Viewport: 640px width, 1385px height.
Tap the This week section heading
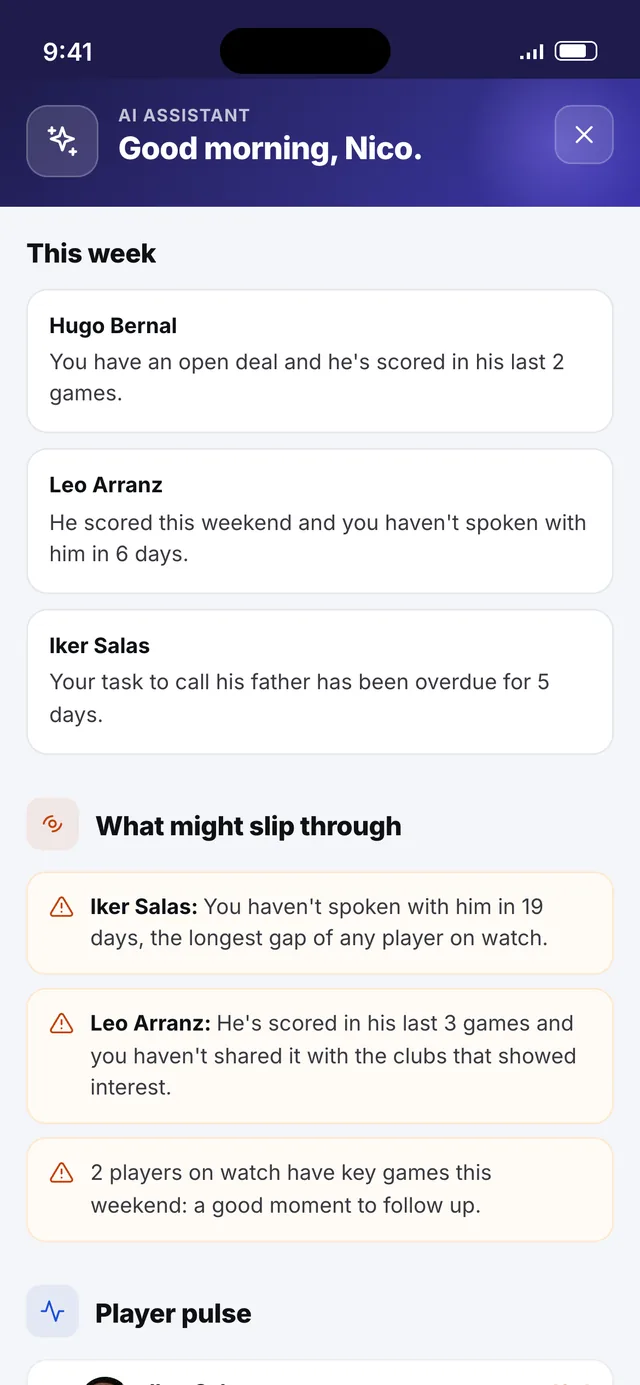point(91,253)
